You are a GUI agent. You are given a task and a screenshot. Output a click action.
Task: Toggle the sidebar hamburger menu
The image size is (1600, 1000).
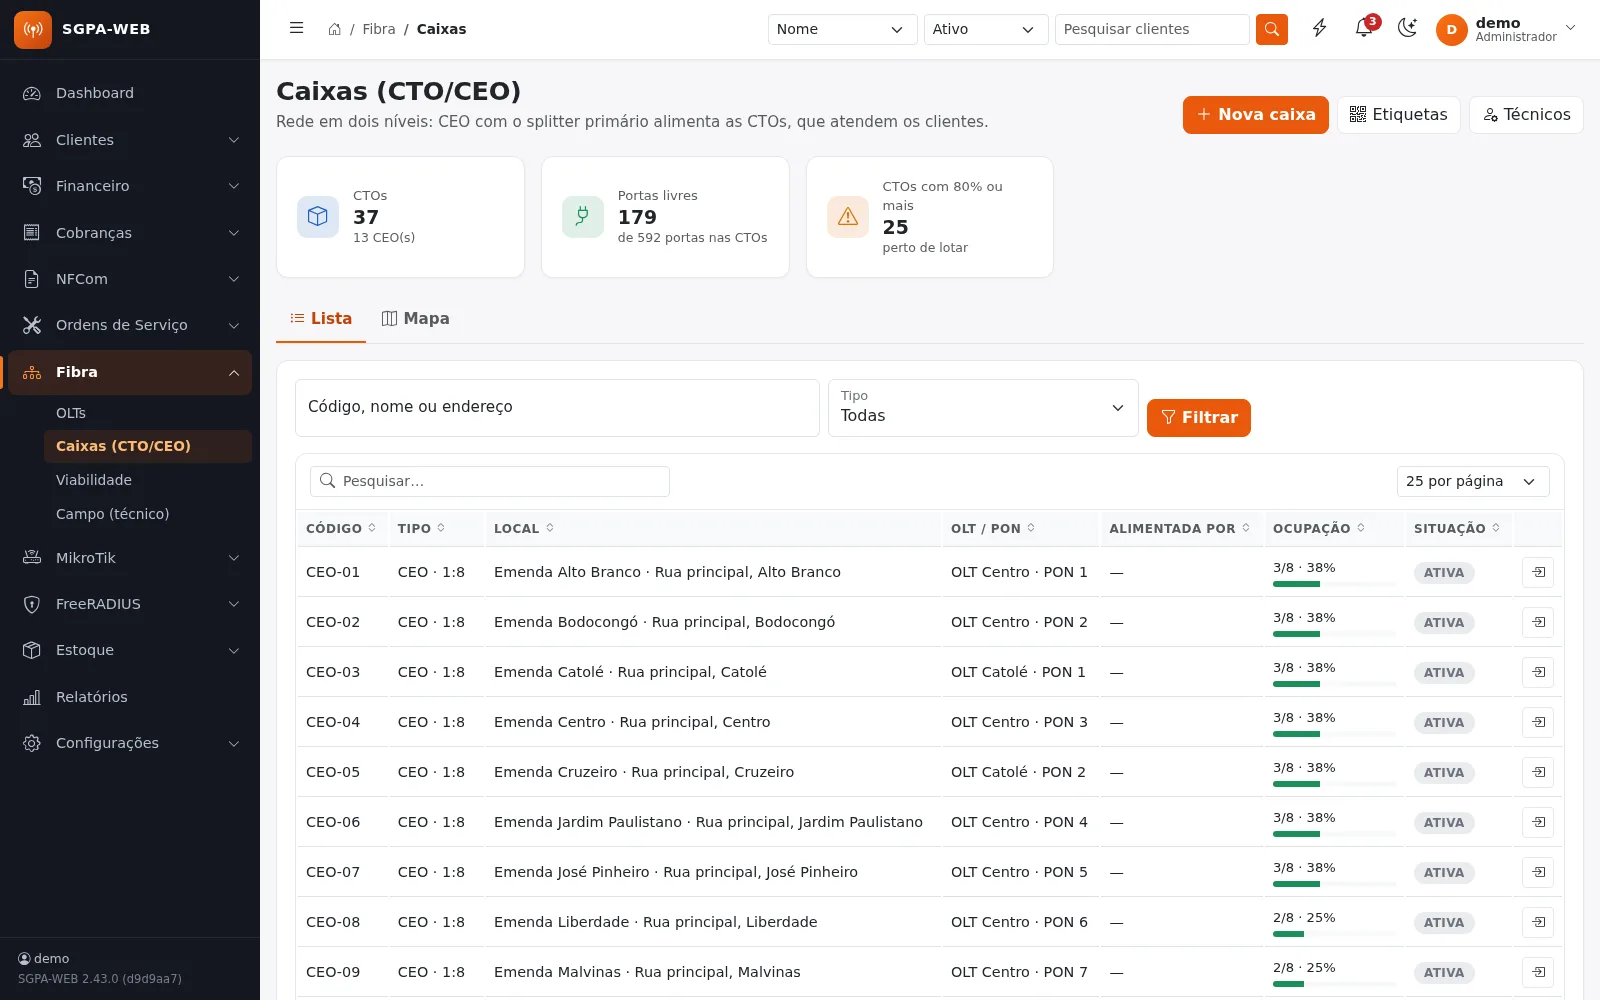coord(296,29)
